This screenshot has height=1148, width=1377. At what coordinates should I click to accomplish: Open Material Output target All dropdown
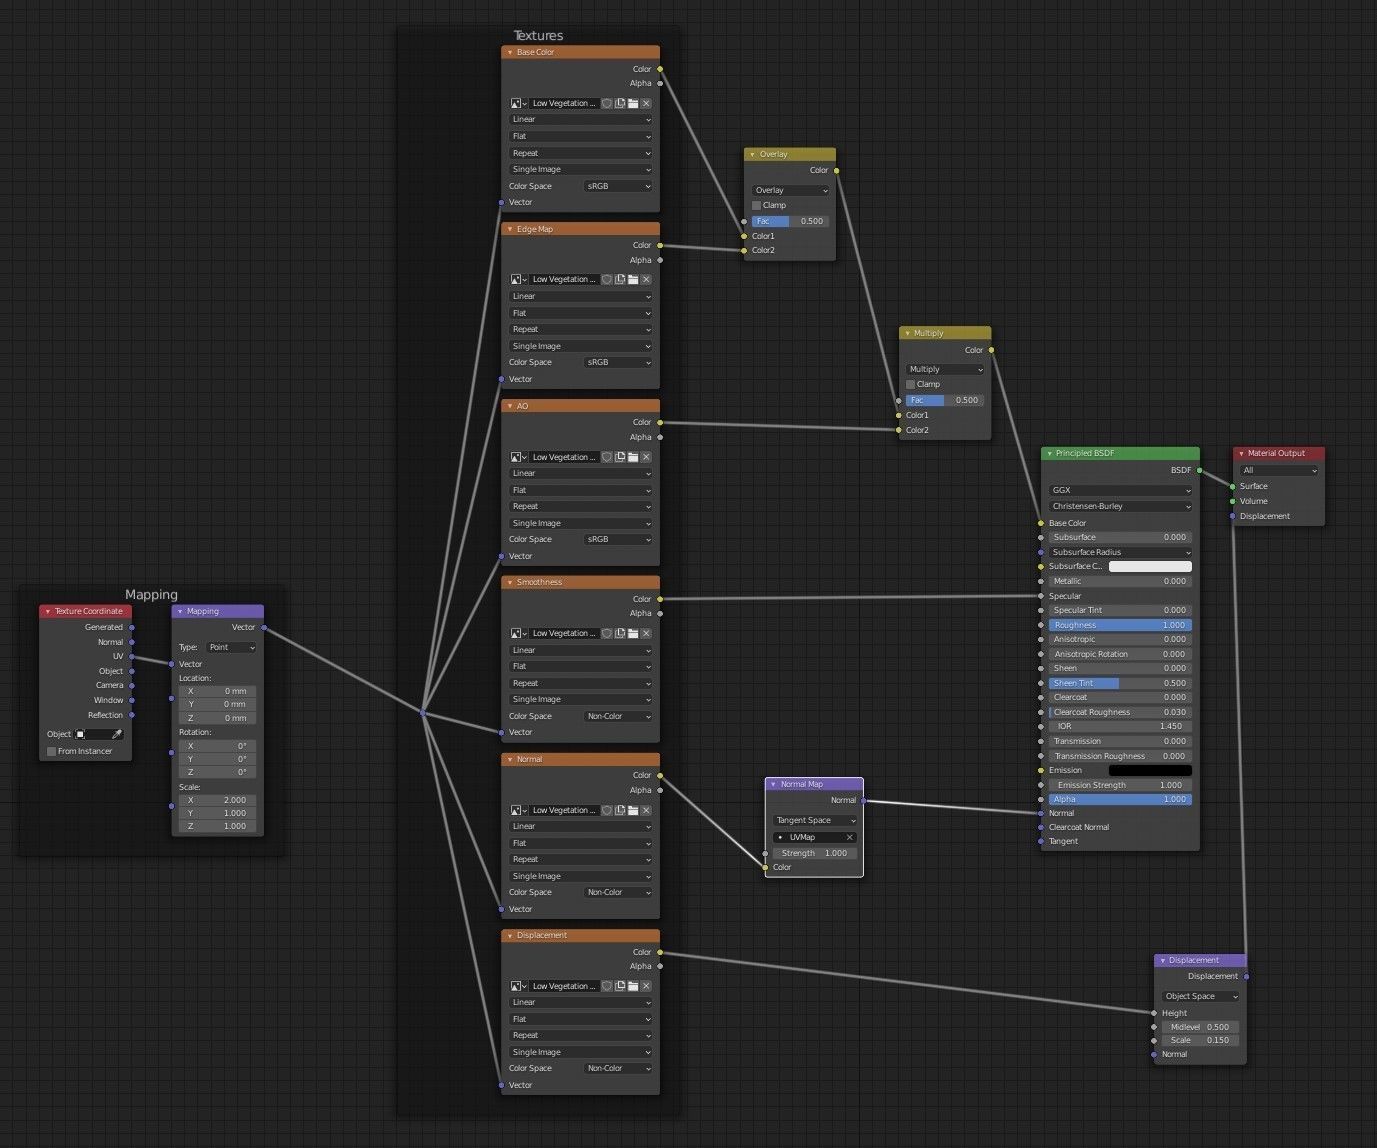click(1279, 470)
